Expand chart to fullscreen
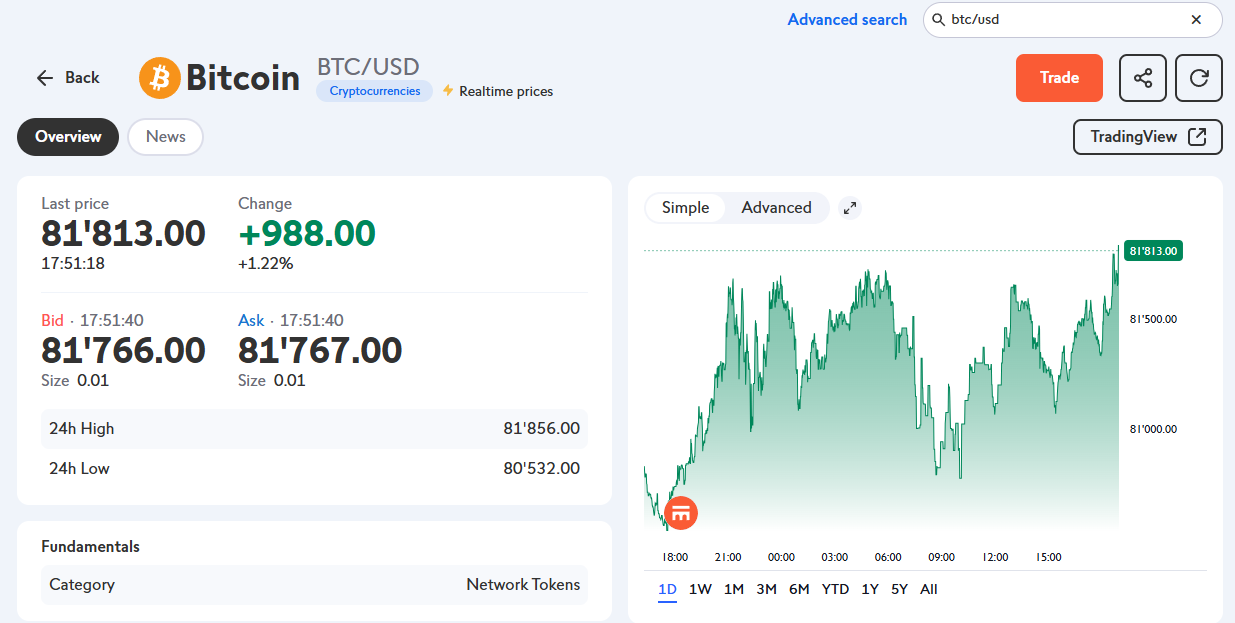 [850, 208]
